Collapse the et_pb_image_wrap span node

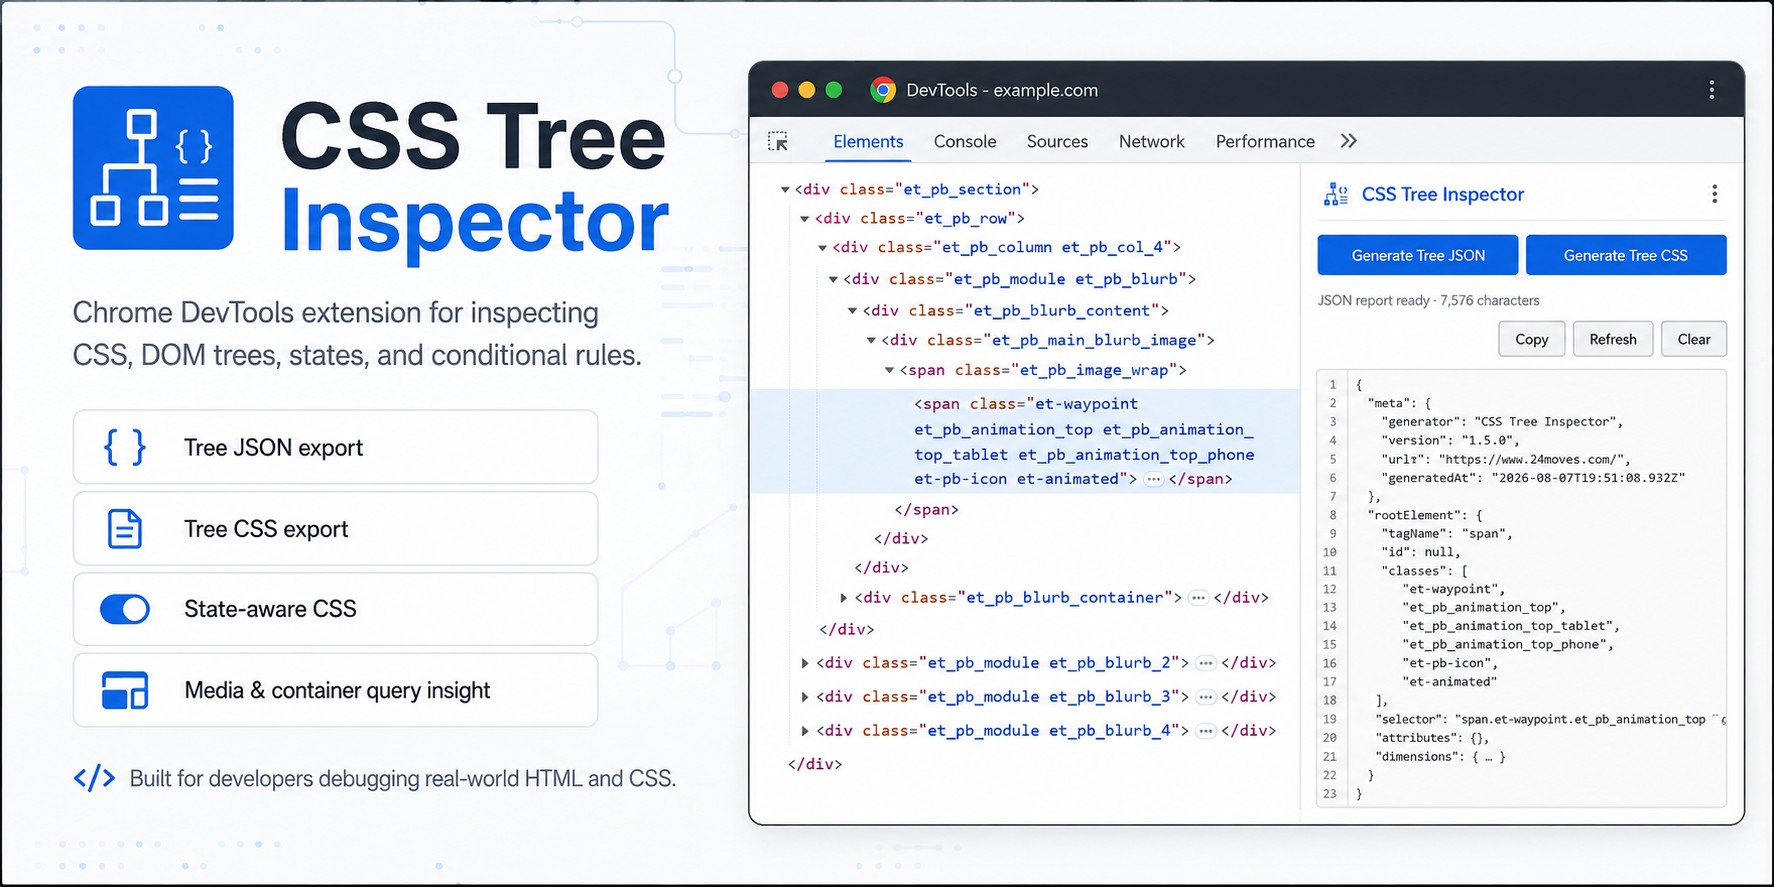pyautogui.click(x=888, y=370)
